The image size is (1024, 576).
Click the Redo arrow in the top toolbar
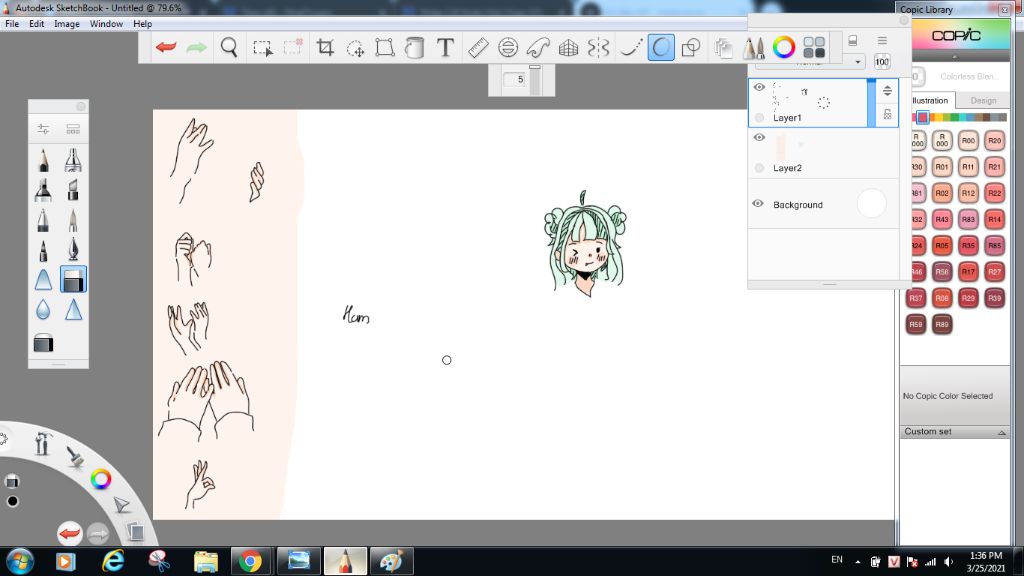point(196,47)
